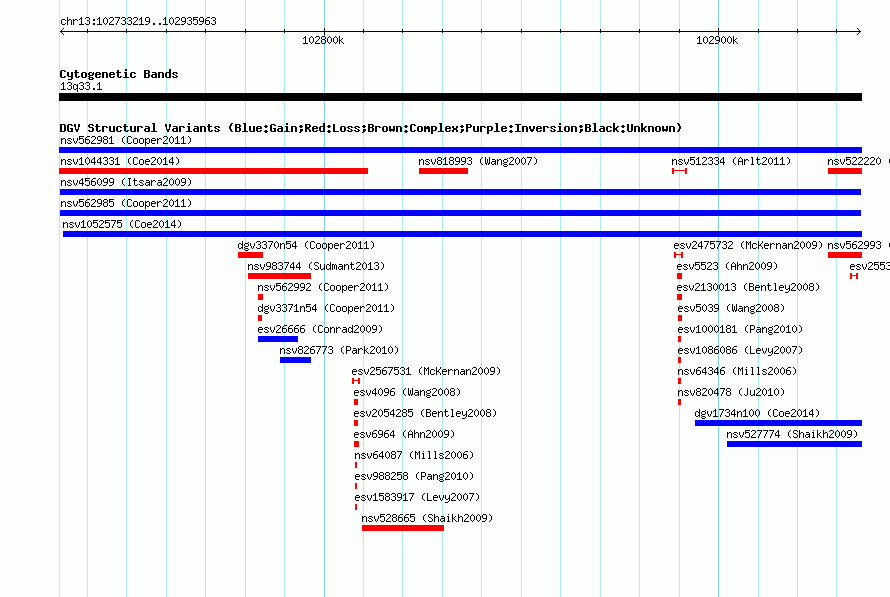Click the nsv512334 (Arlt2011) red bracket glyph

pos(679,171)
